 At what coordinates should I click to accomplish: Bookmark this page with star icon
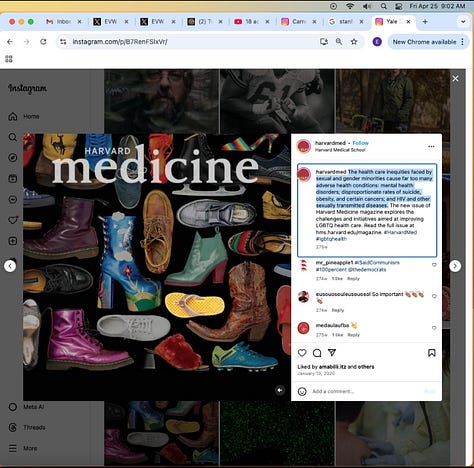(354, 42)
